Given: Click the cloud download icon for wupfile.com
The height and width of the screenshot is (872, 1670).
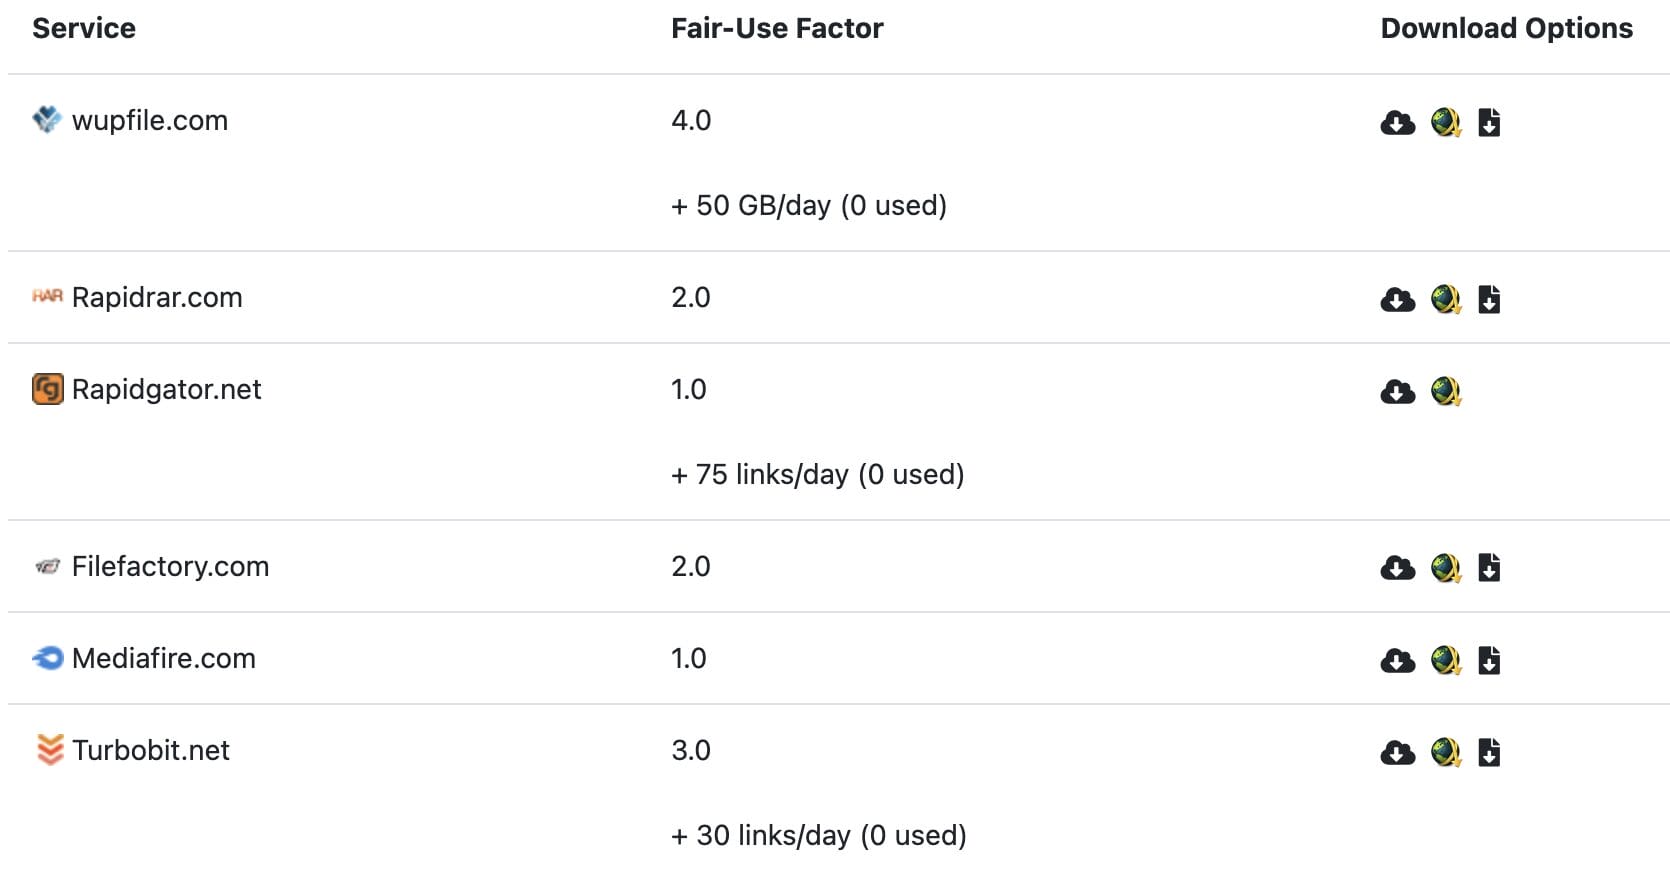Looking at the screenshot, I should (x=1397, y=123).
